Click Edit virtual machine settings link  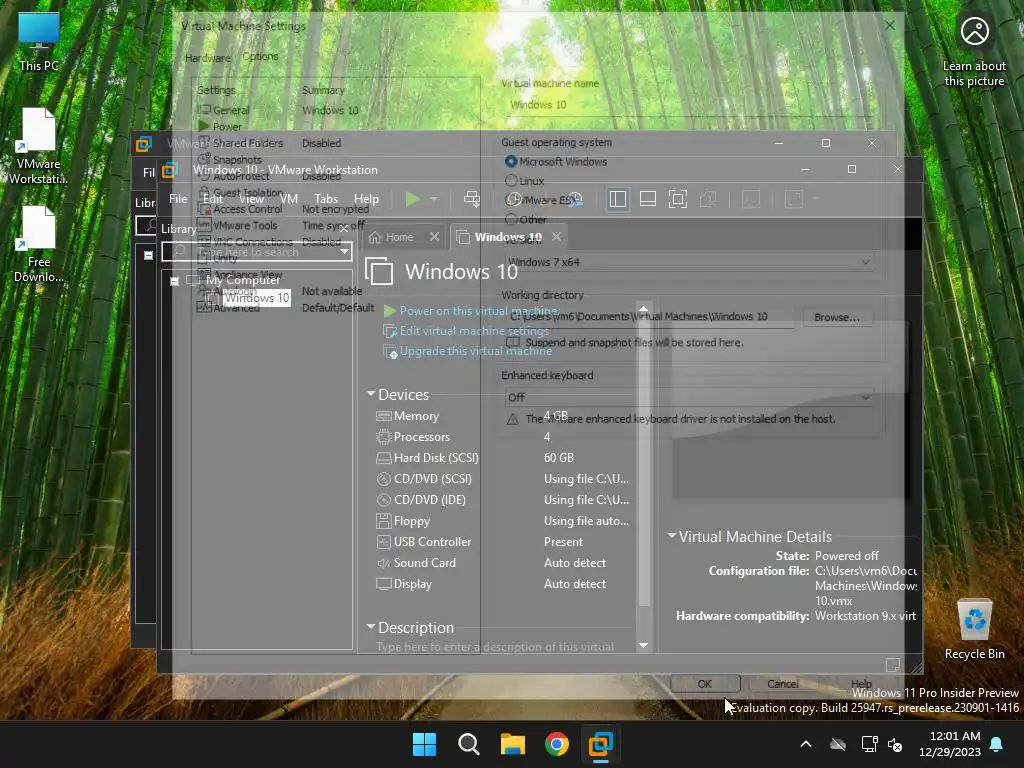[x=474, y=331]
